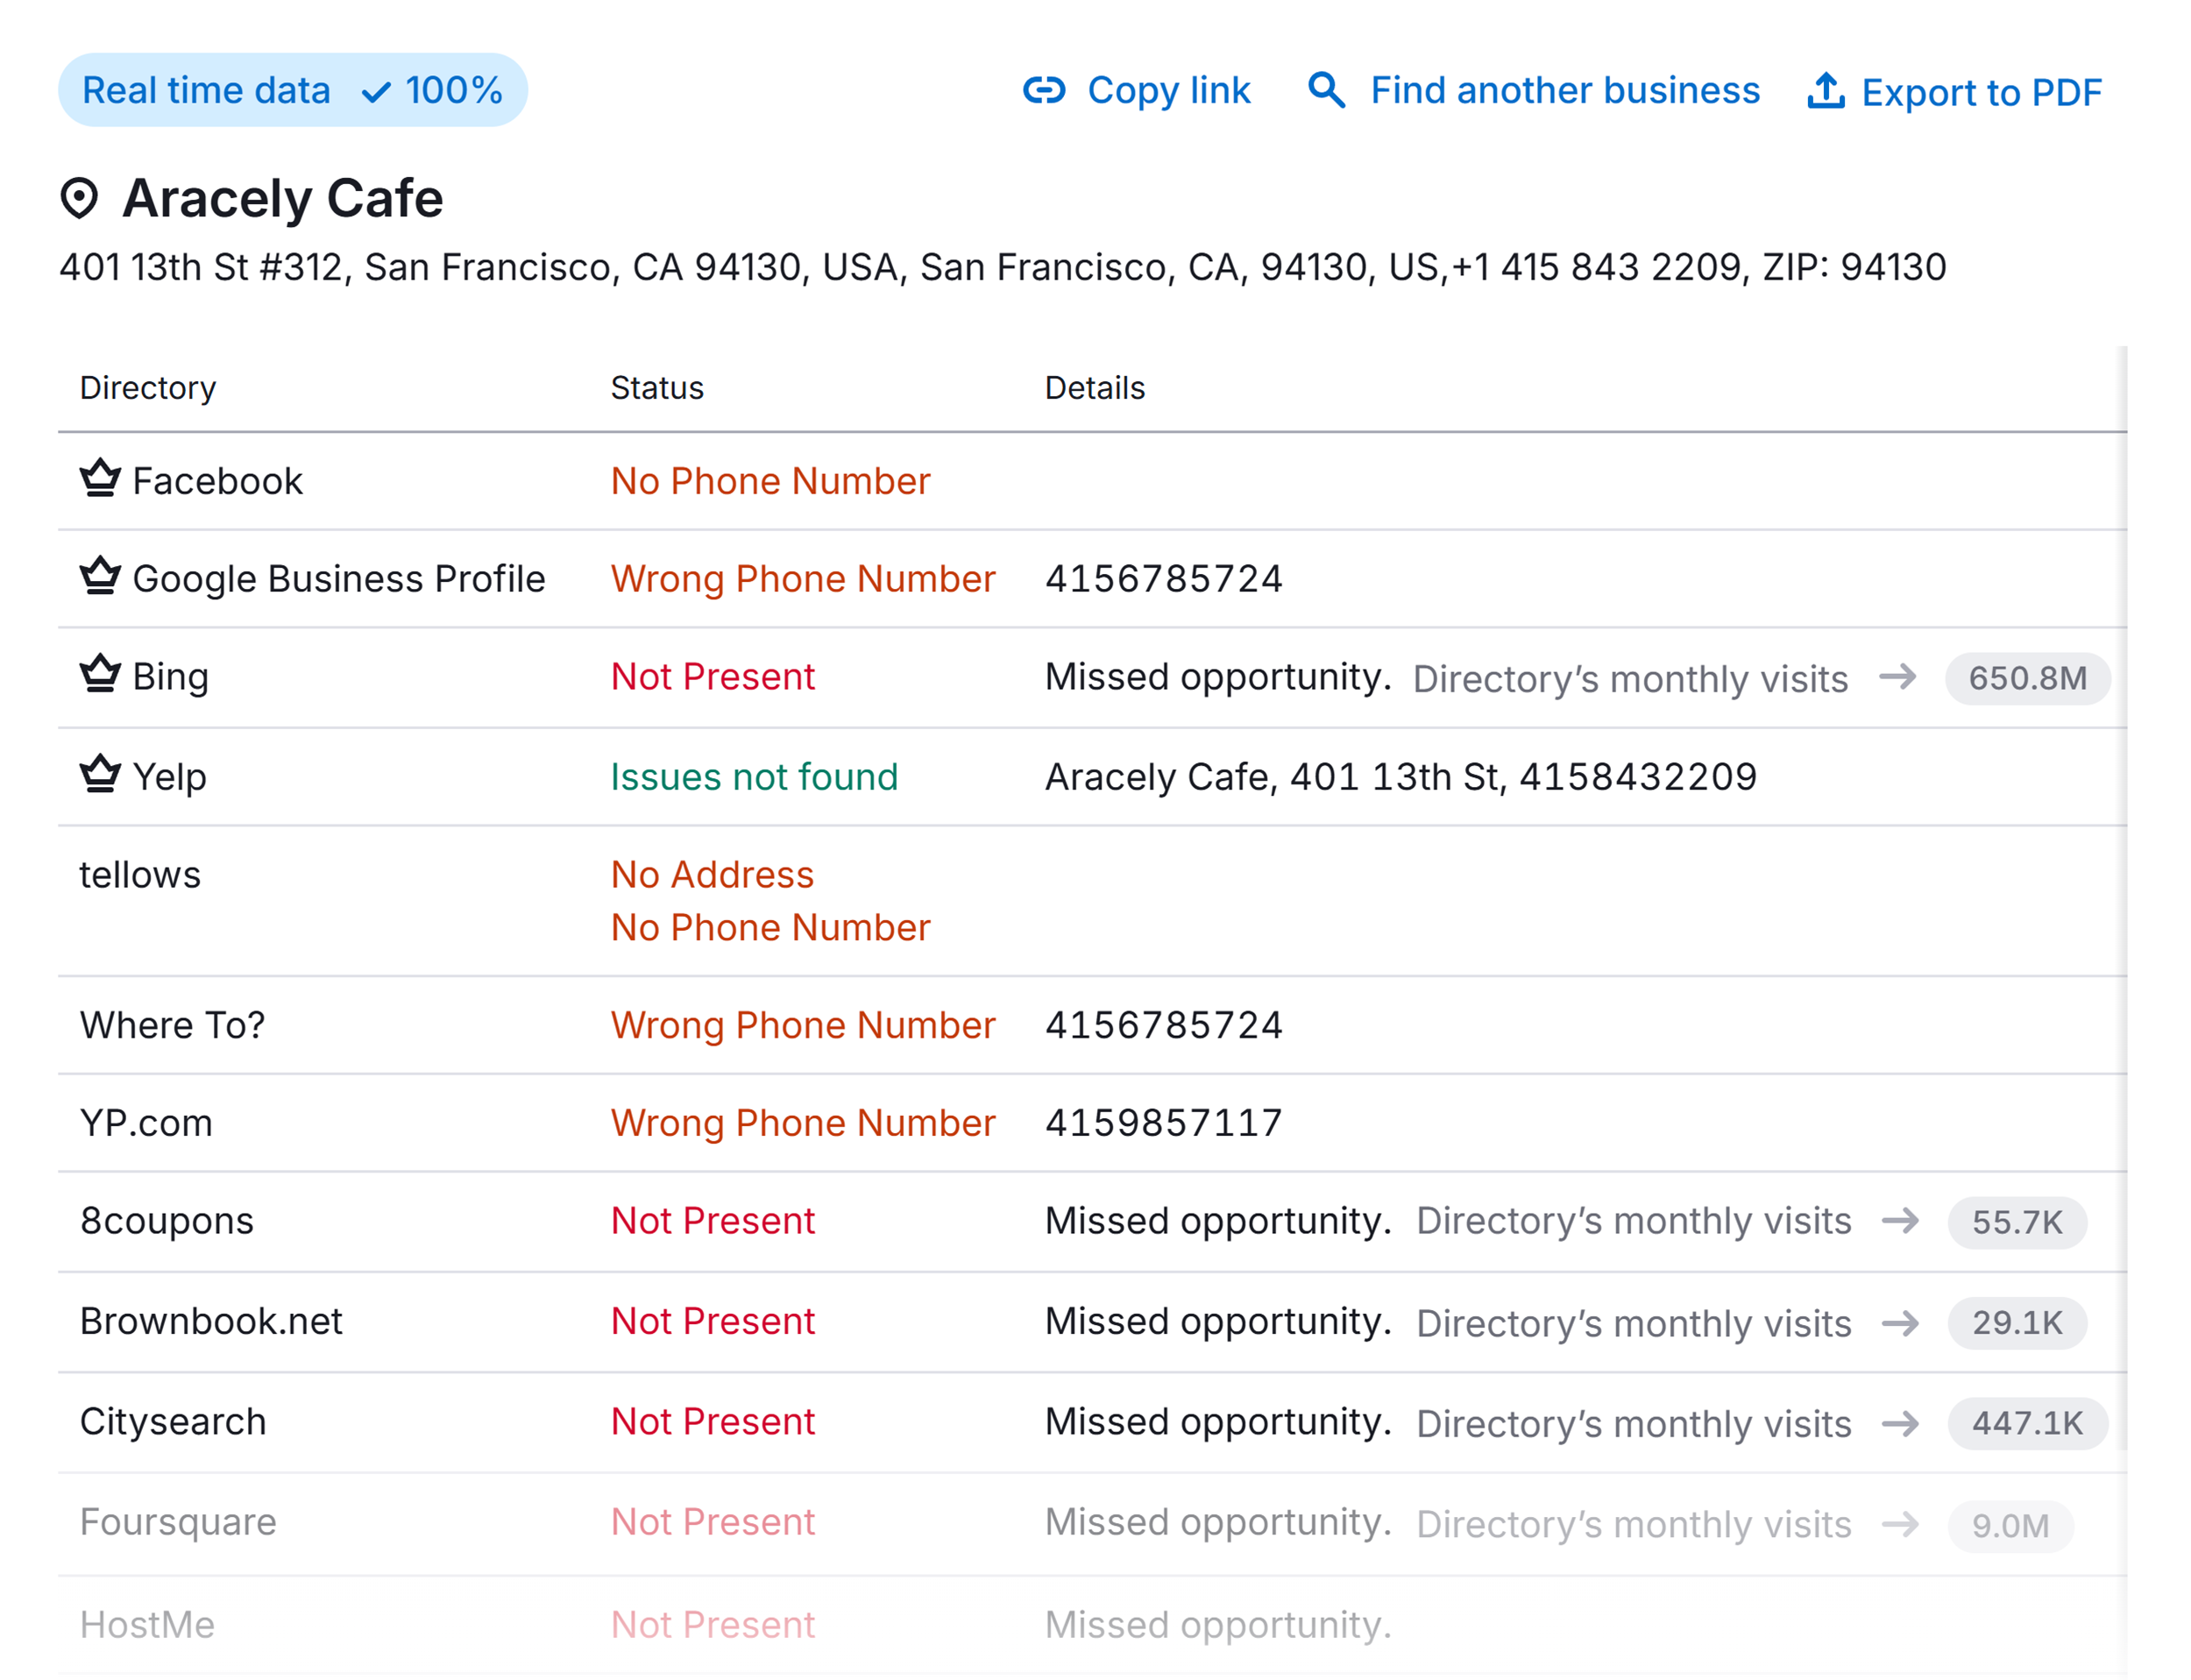Click tellows No Phone Number status
The image size is (2191, 1680).
click(x=771, y=928)
